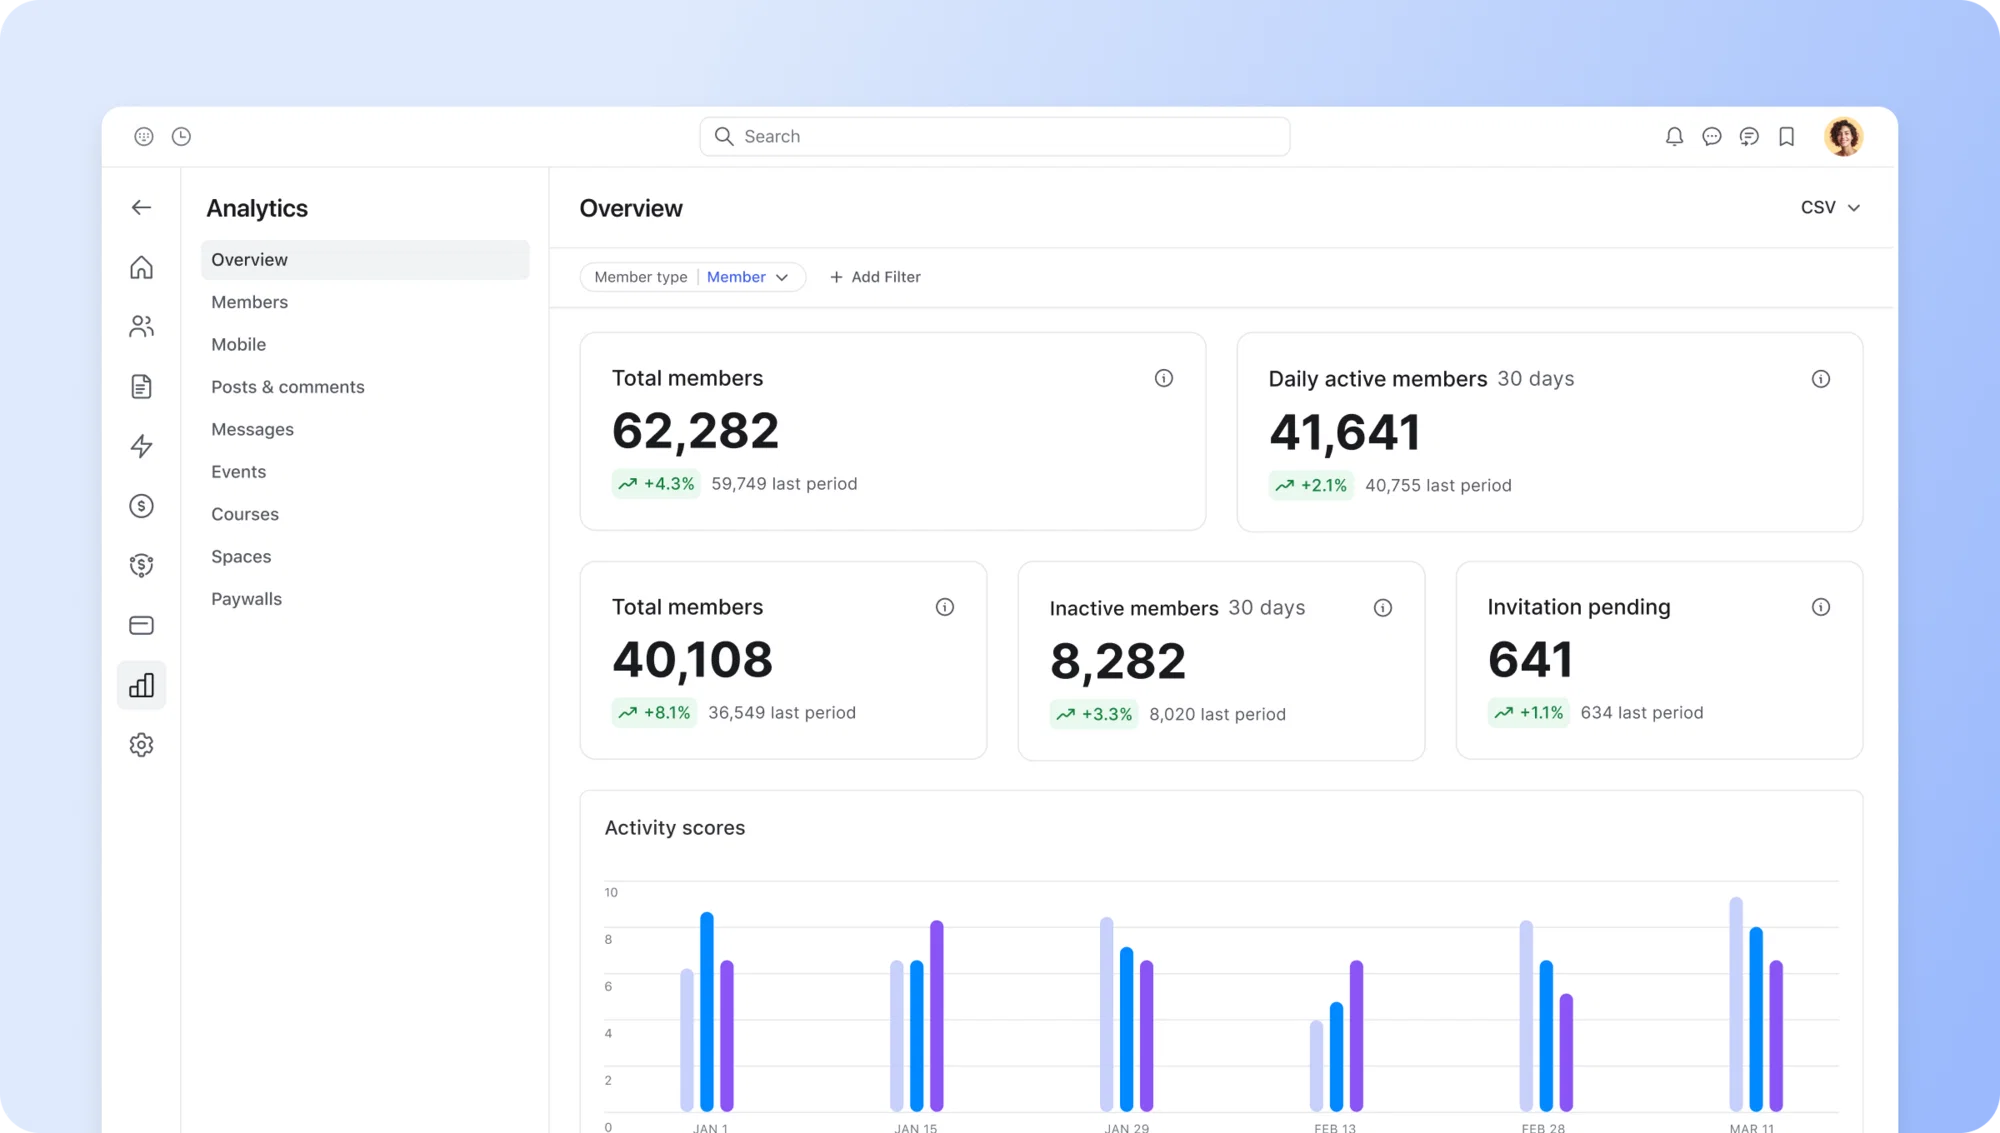Open the dollar coin icon in sidebar
The height and width of the screenshot is (1133, 2000).
[x=141, y=506]
